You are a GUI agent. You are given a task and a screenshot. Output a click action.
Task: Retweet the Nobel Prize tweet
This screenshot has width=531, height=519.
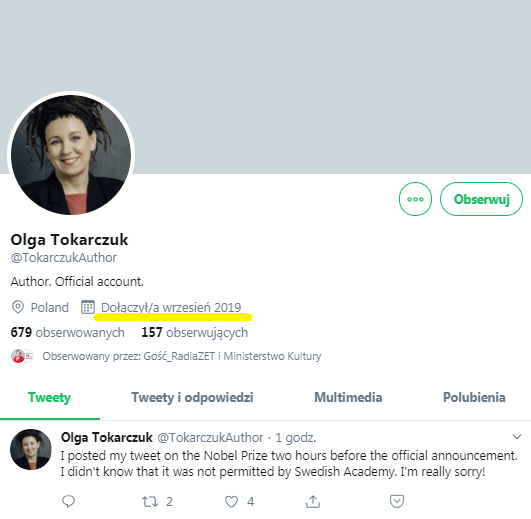(x=150, y=501)
